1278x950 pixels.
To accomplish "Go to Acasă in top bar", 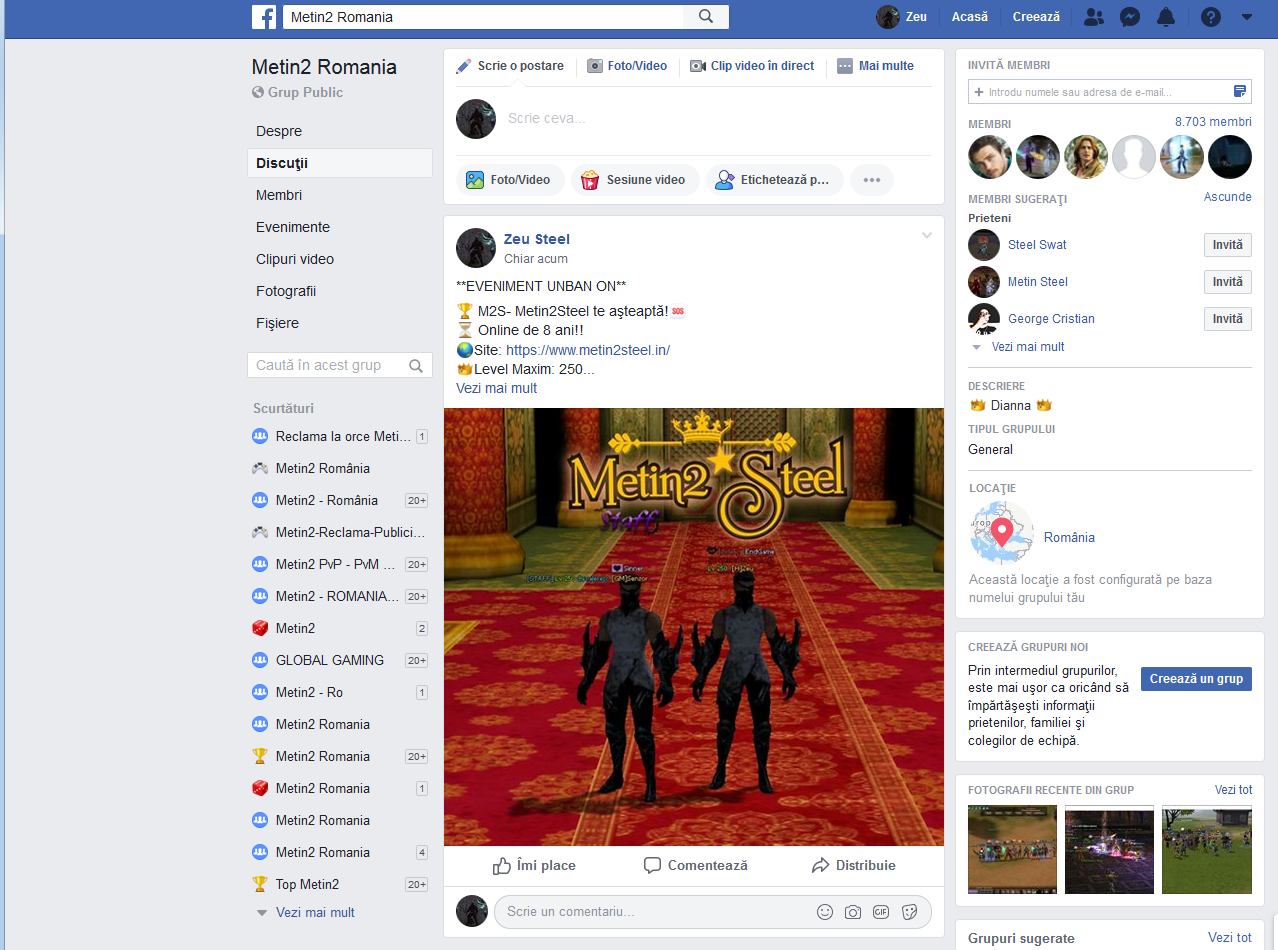I will tap(970, 17).
